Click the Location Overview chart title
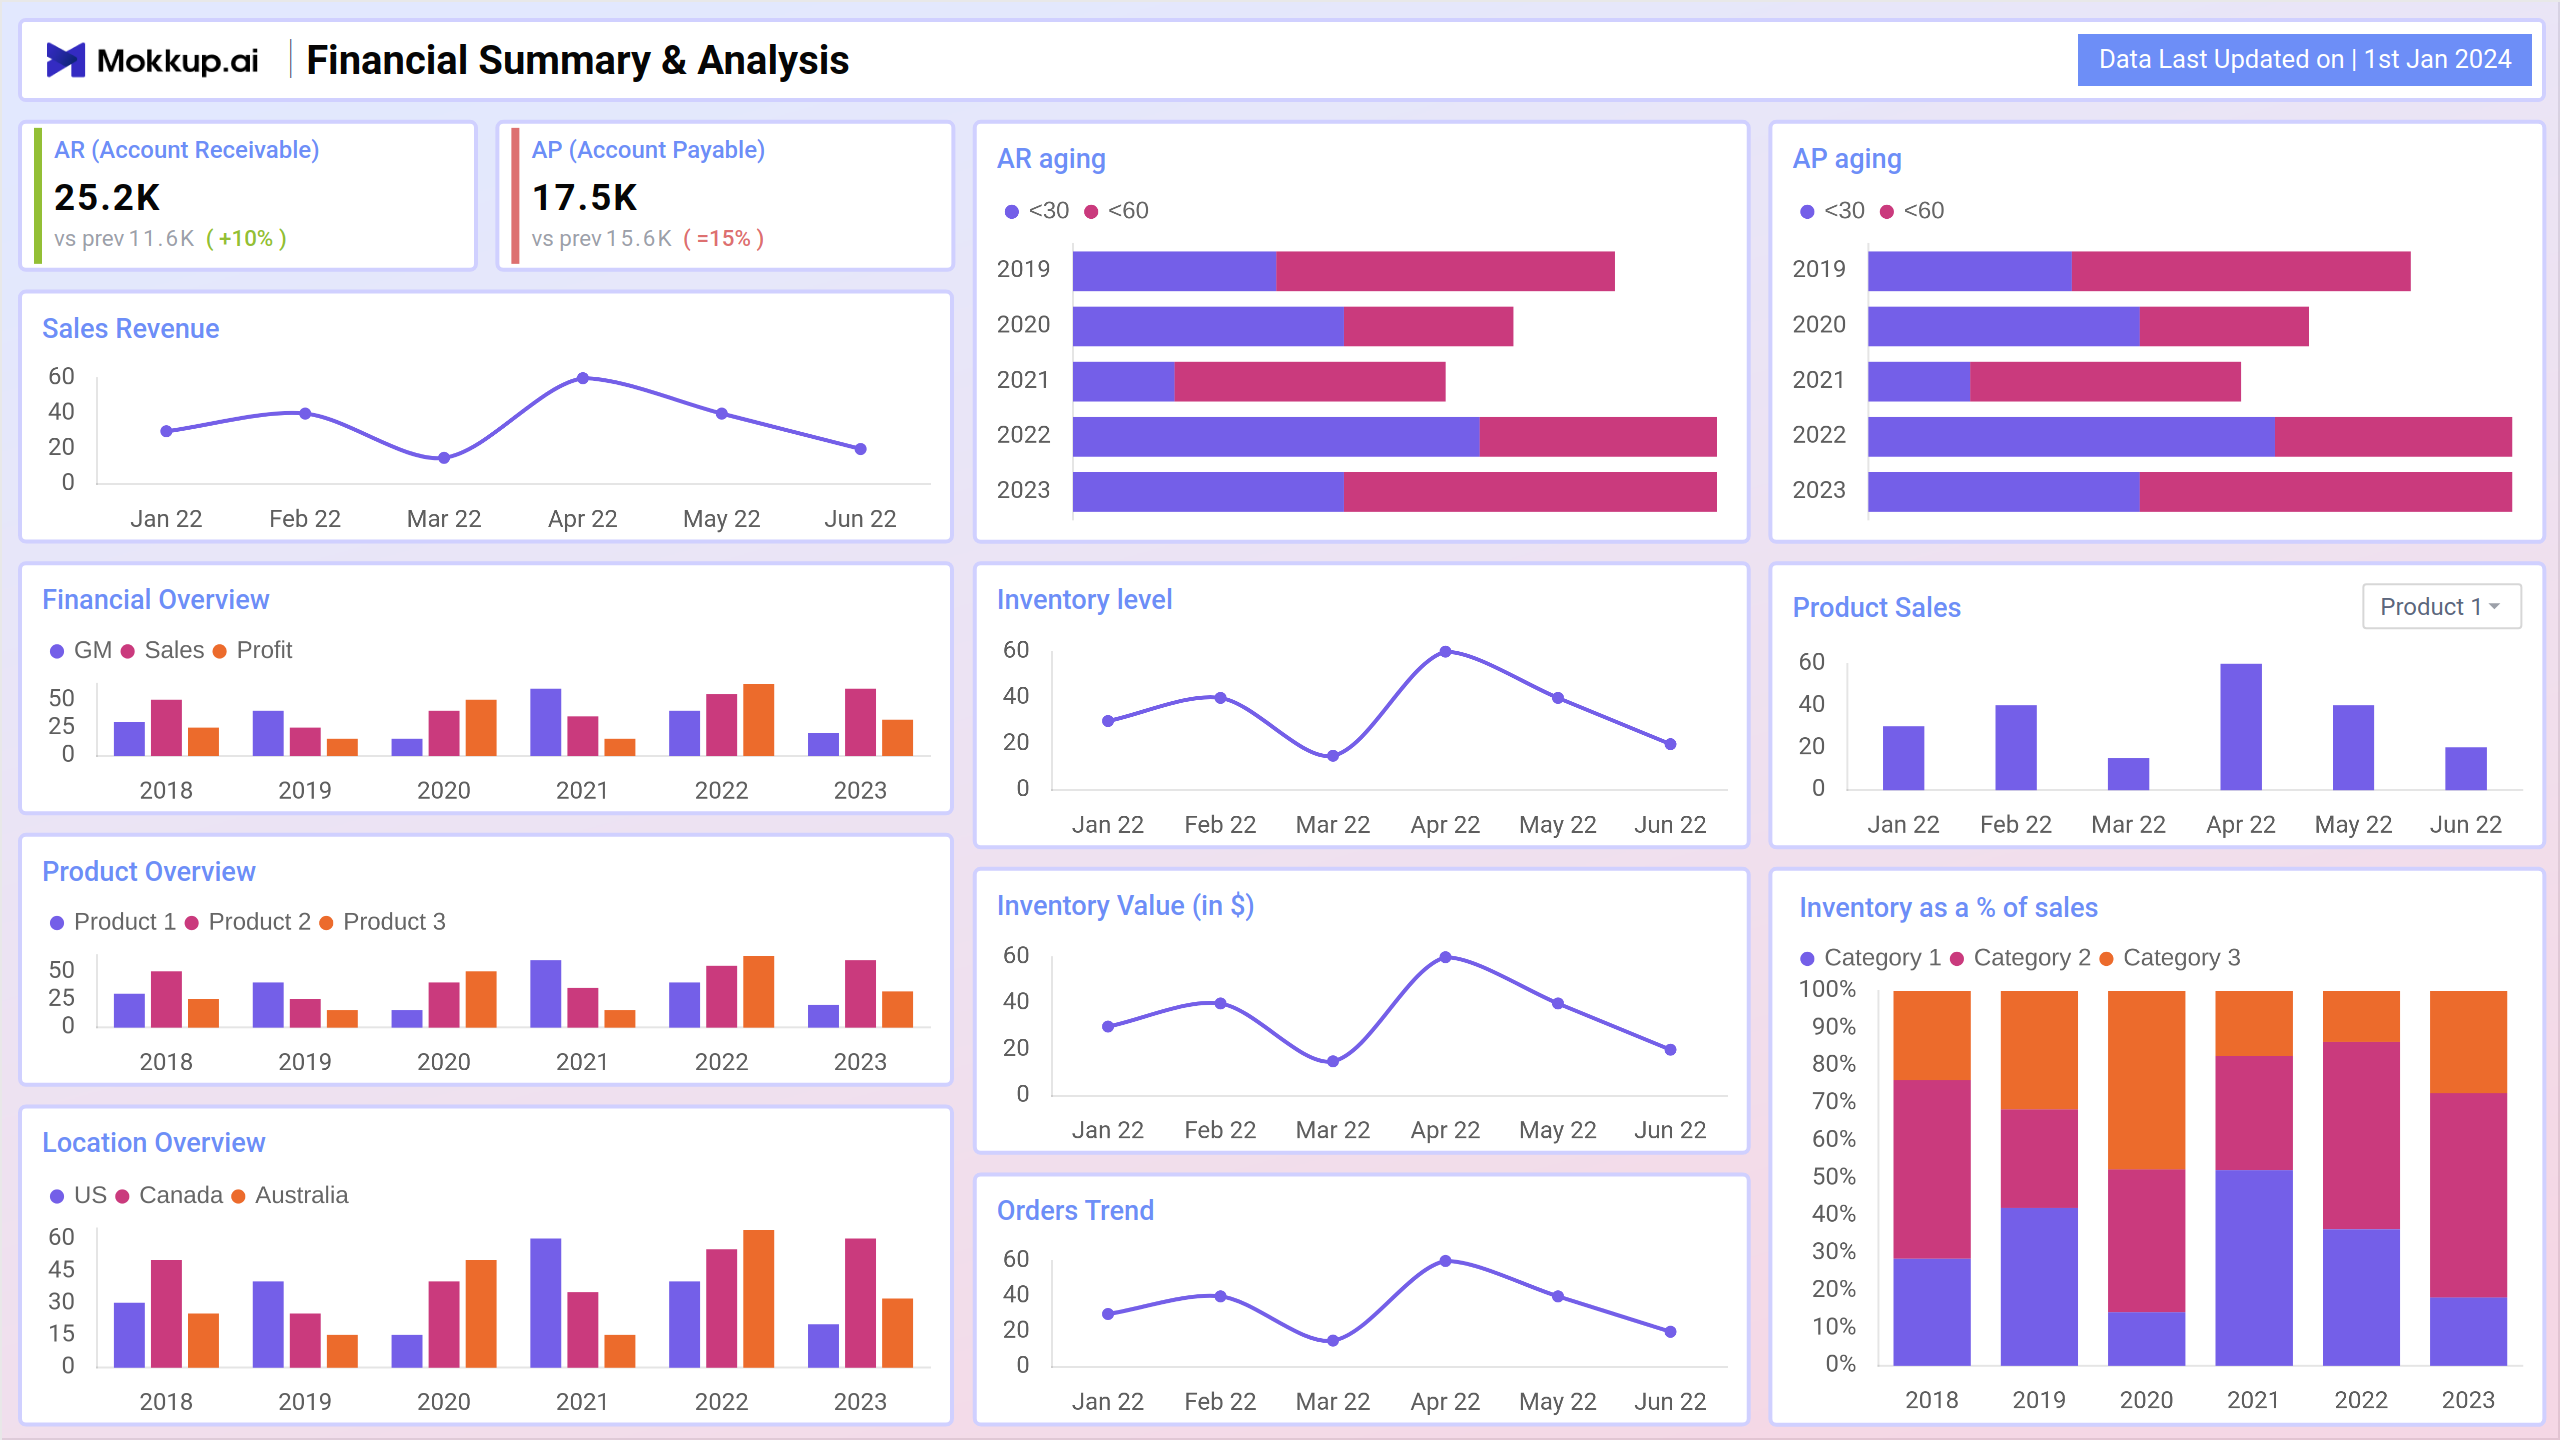 153,1142
